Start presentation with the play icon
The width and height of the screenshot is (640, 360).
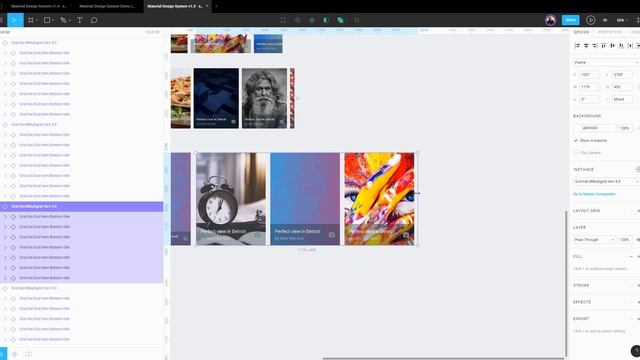590,20
